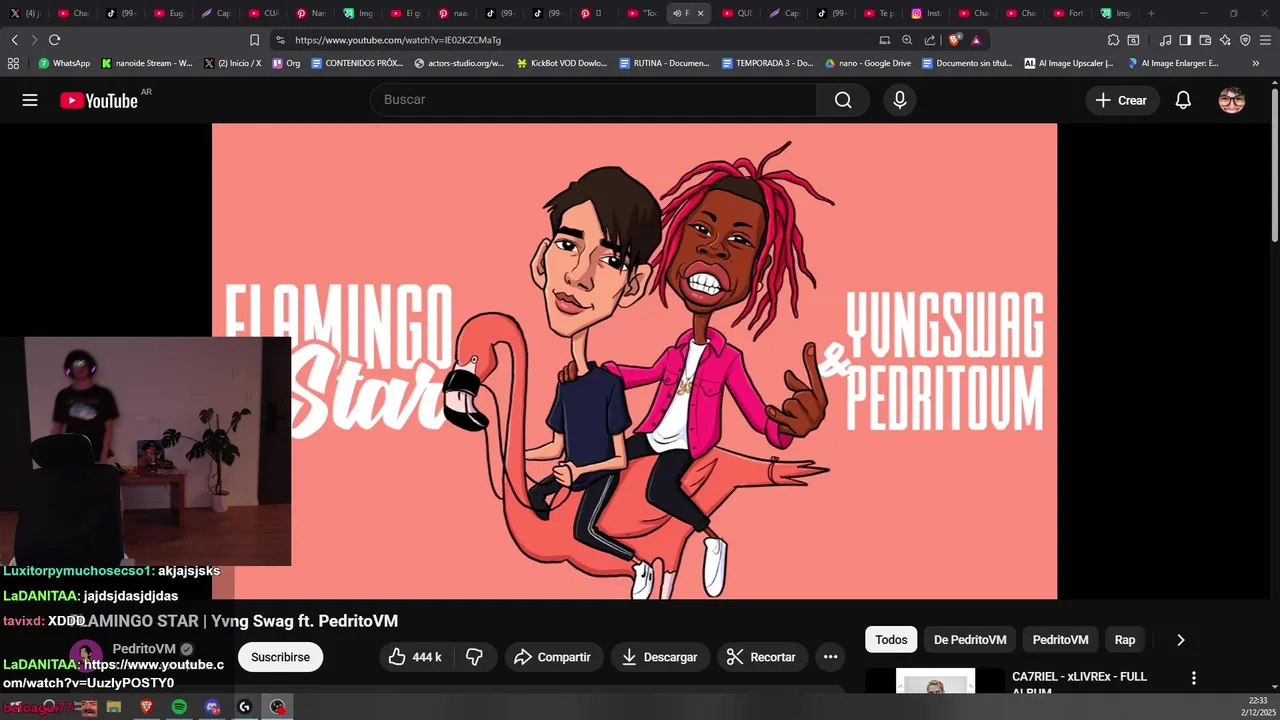Click the page vertical scrollbar
Viewport: 1280px width, 720px height.
pos(1274,165)
